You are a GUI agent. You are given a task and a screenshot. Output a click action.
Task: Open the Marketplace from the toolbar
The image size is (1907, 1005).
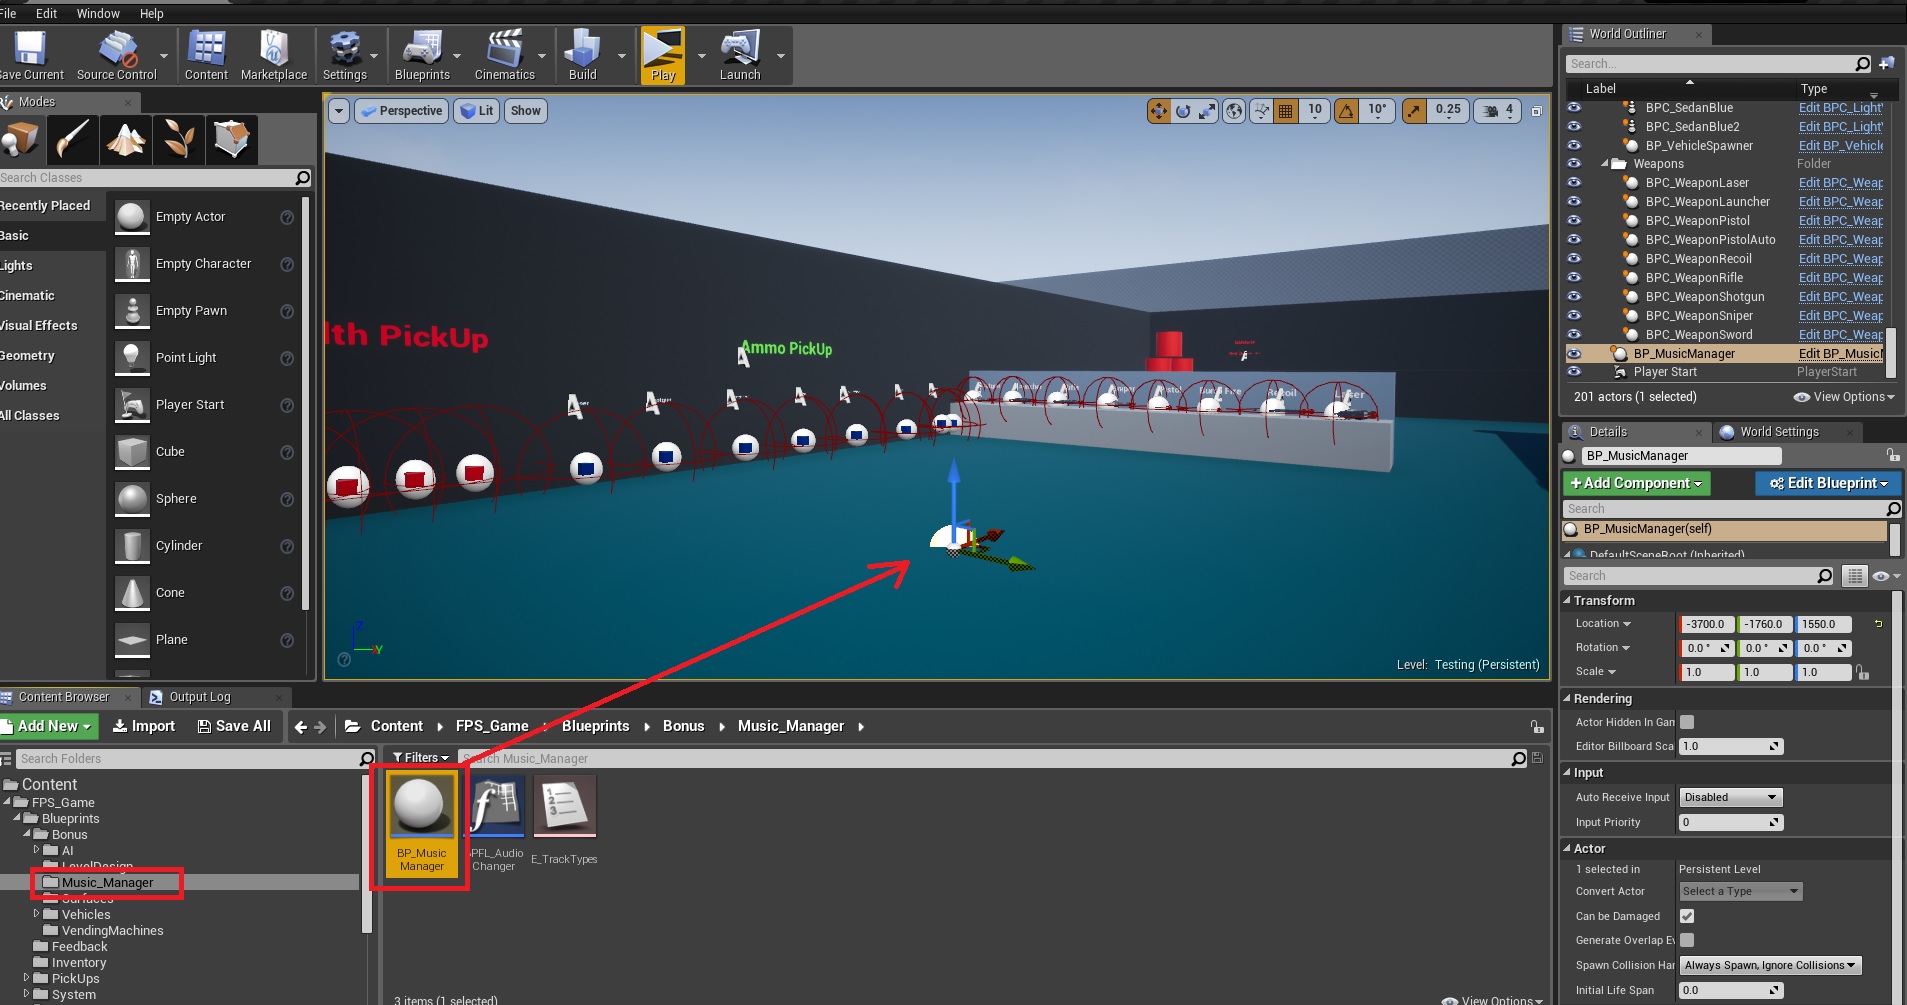coord(273,55)
